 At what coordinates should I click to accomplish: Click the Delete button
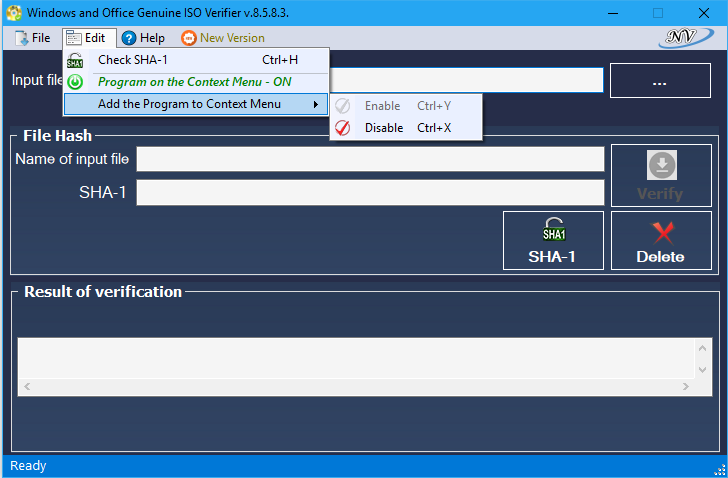click(661, 240)
